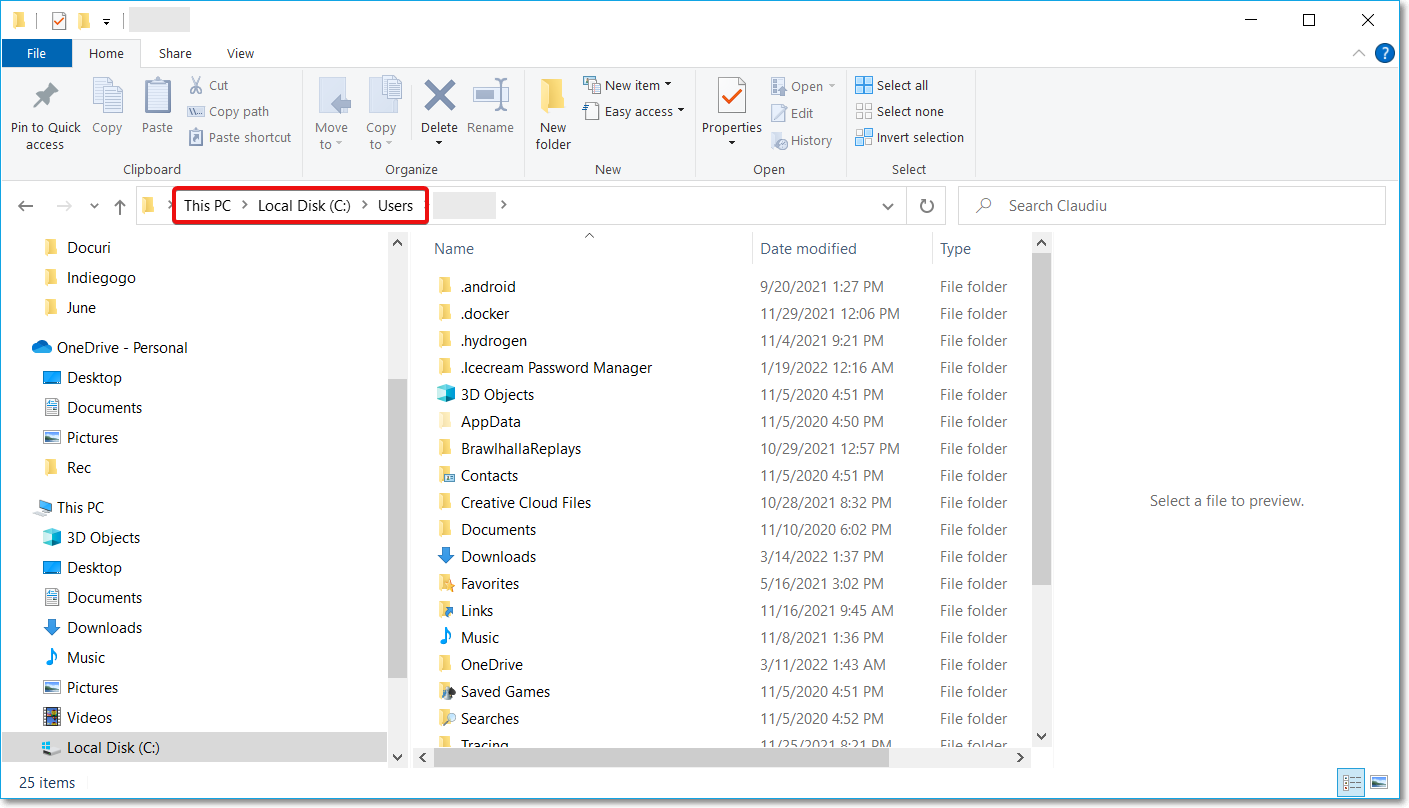
Task: Switch to the View ribbon tab
Action: click(x=240, y=53)
